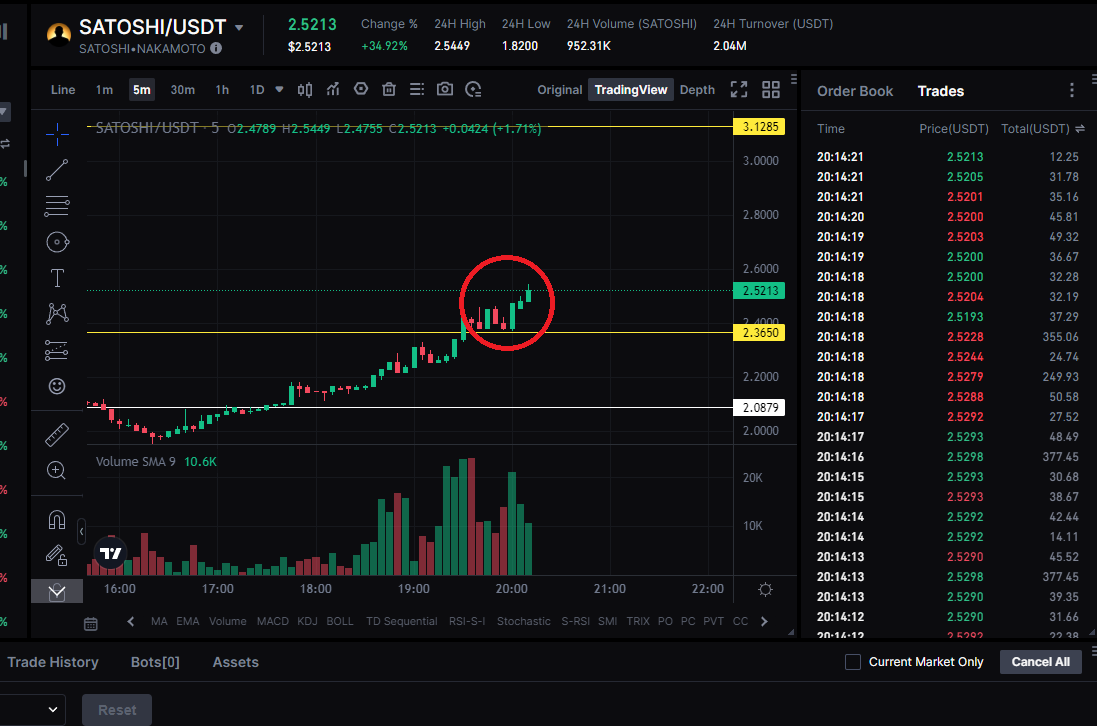Open the list lines settings icon
The image size is (1097, 726).
coord(417,90)
